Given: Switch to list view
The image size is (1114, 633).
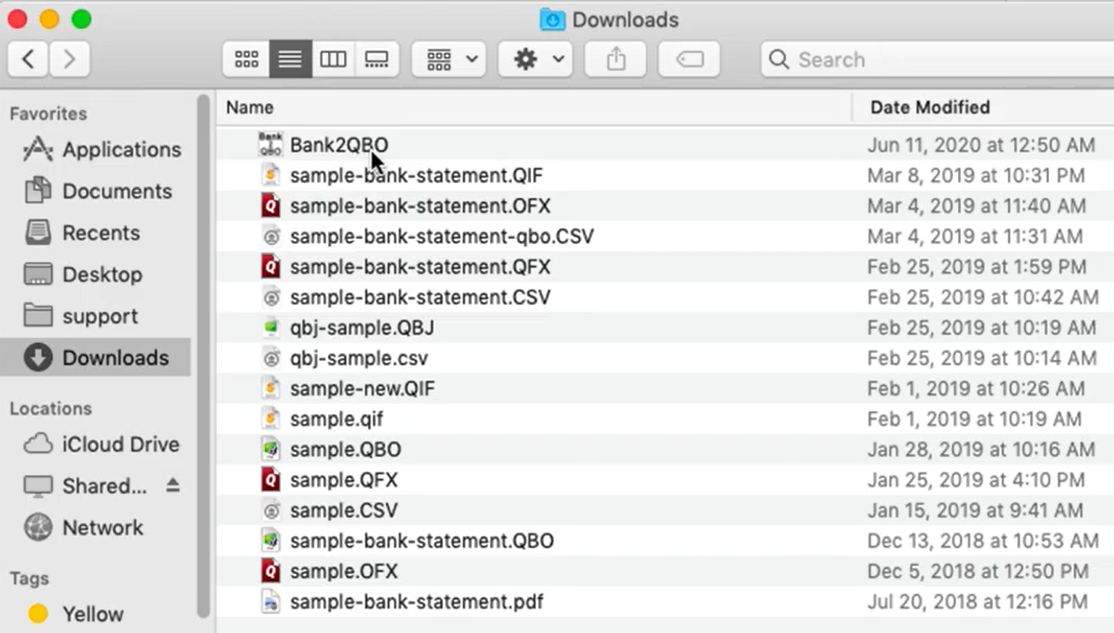Looking at the screenshot, I should (290, 59).
